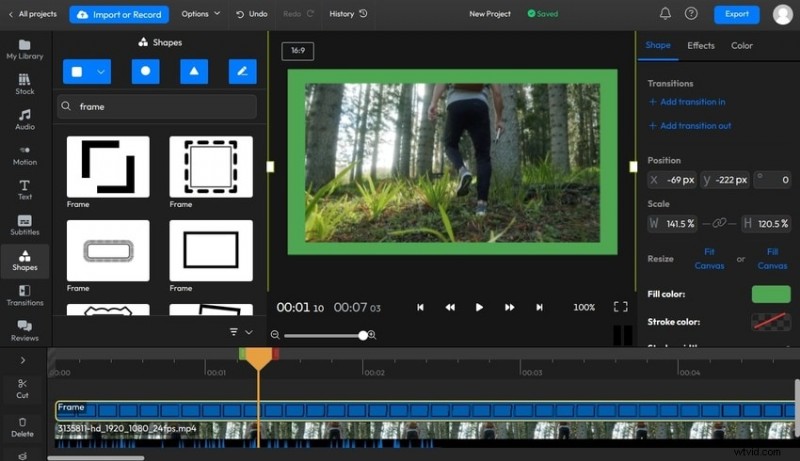Open the Transitions panel

coord(24,296)
